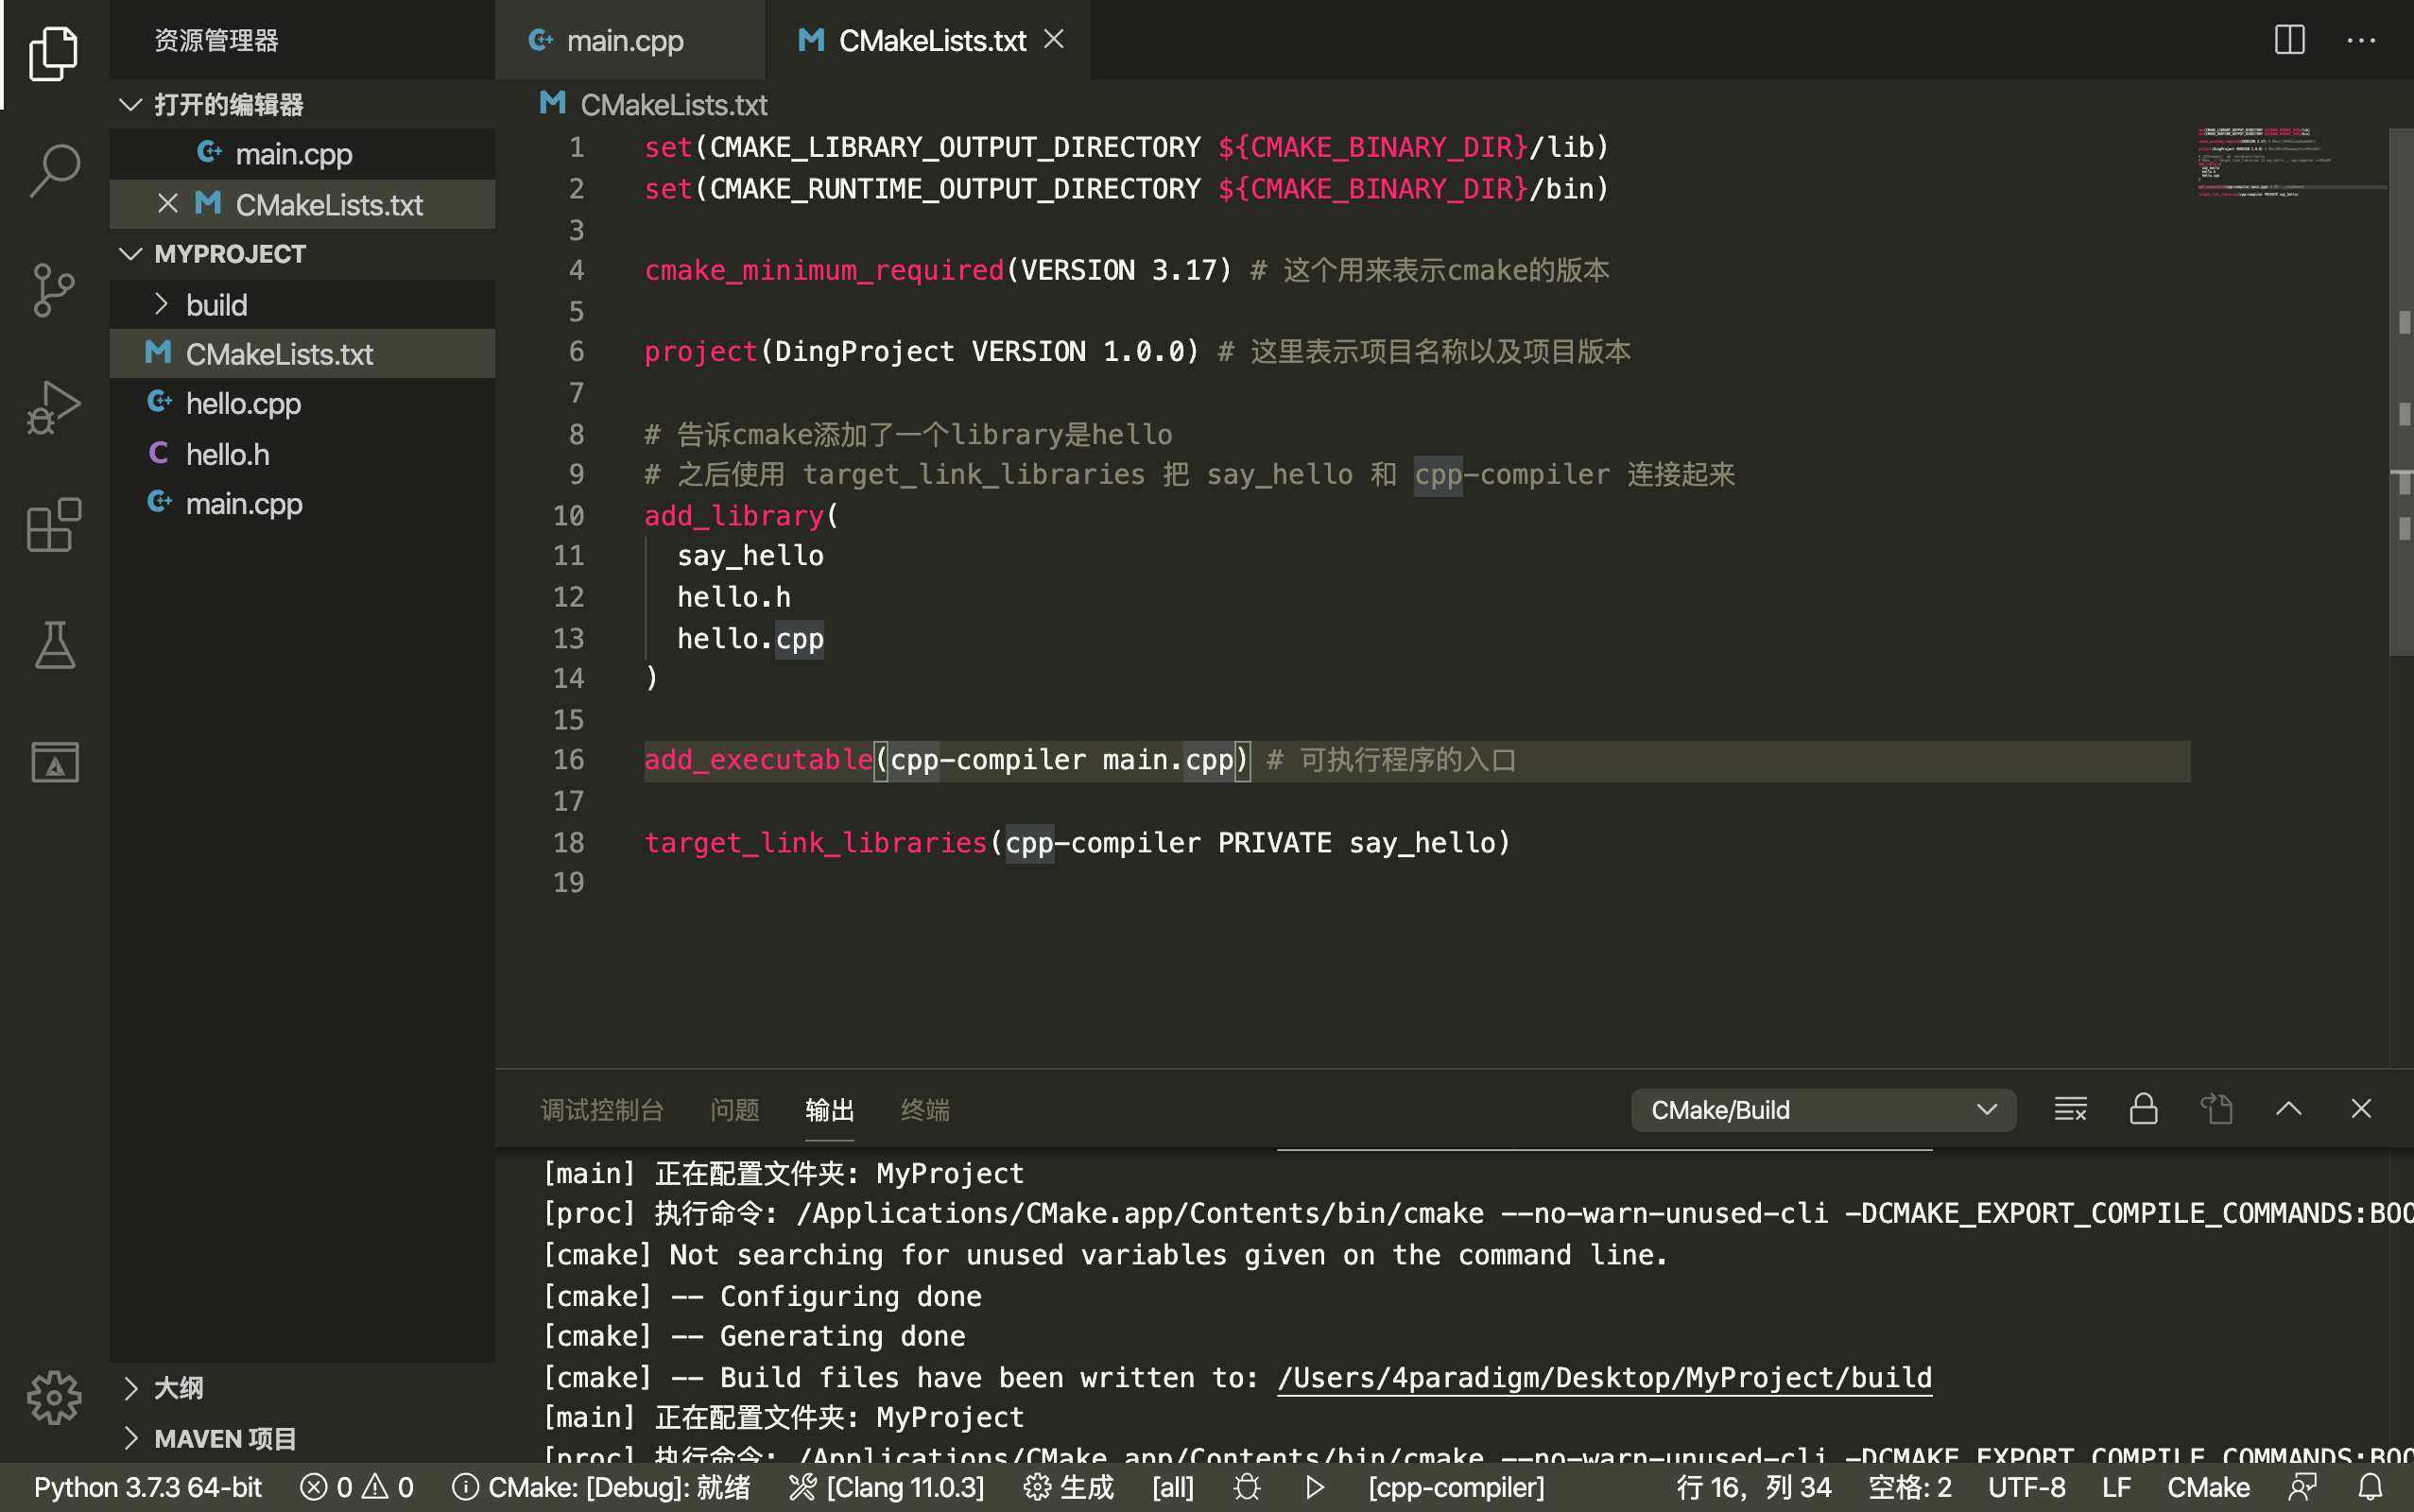
Task: Change the [cpp-compiler] launch target
Action: 1456,1487
